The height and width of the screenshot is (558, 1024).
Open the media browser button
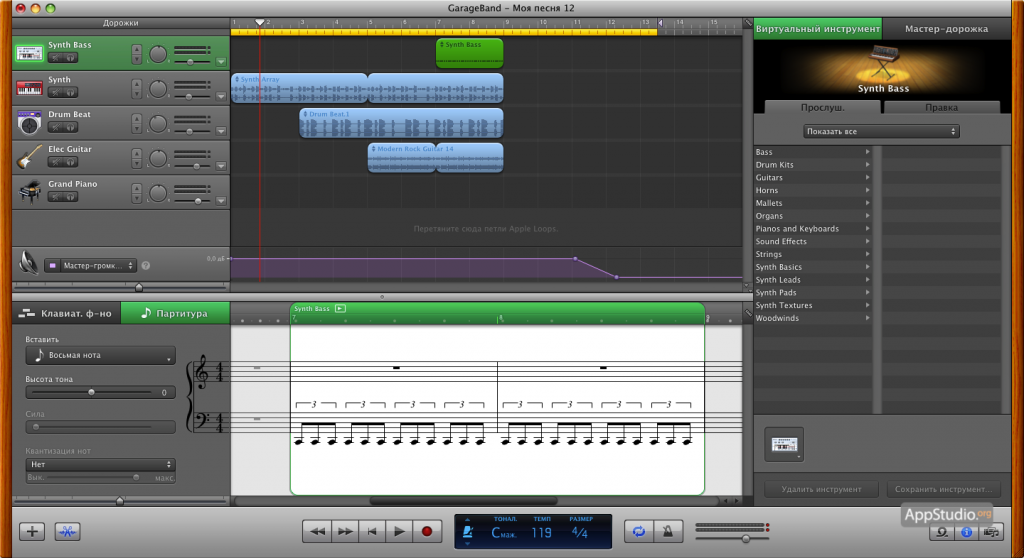coord(991,533)
